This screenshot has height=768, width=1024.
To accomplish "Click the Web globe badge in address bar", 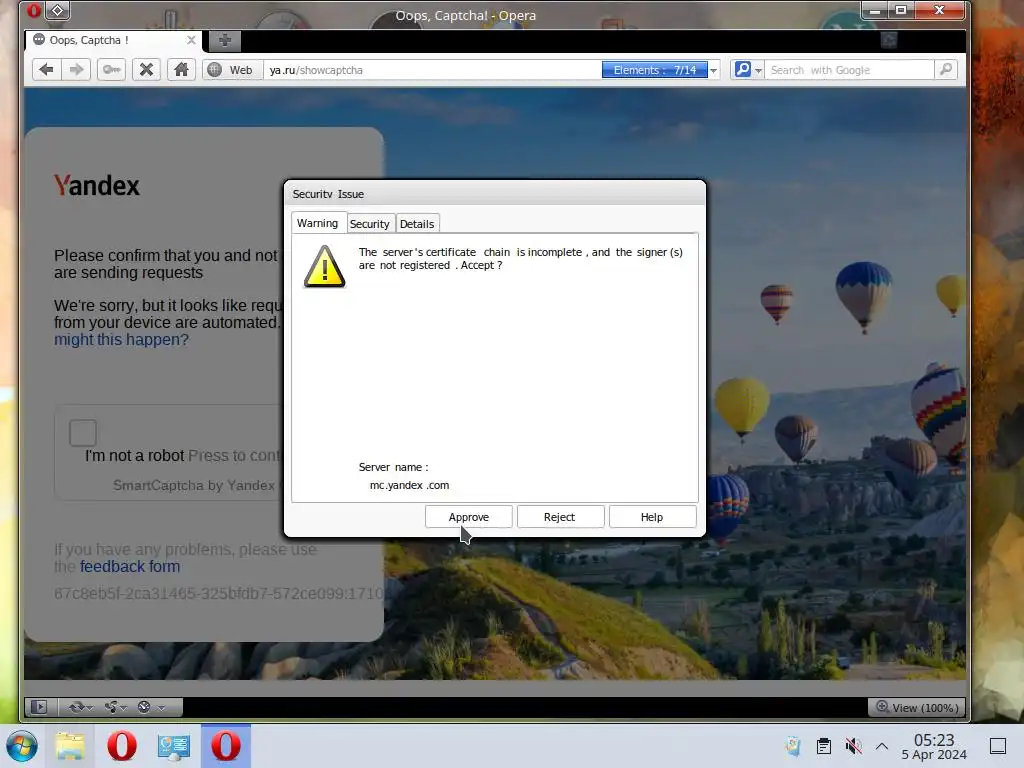I will 232,70.
